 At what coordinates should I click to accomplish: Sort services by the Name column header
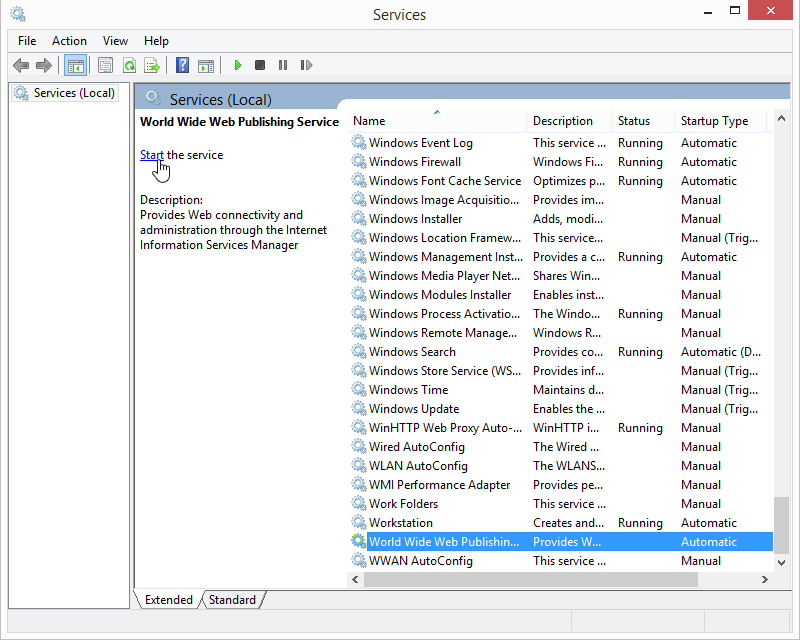437,121
